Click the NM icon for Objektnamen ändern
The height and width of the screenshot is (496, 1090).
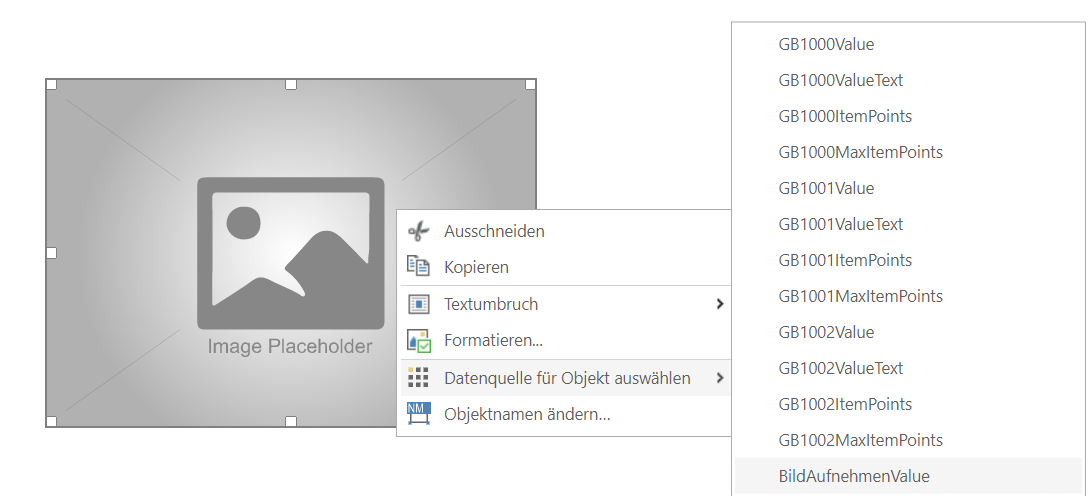coord(418,414)
